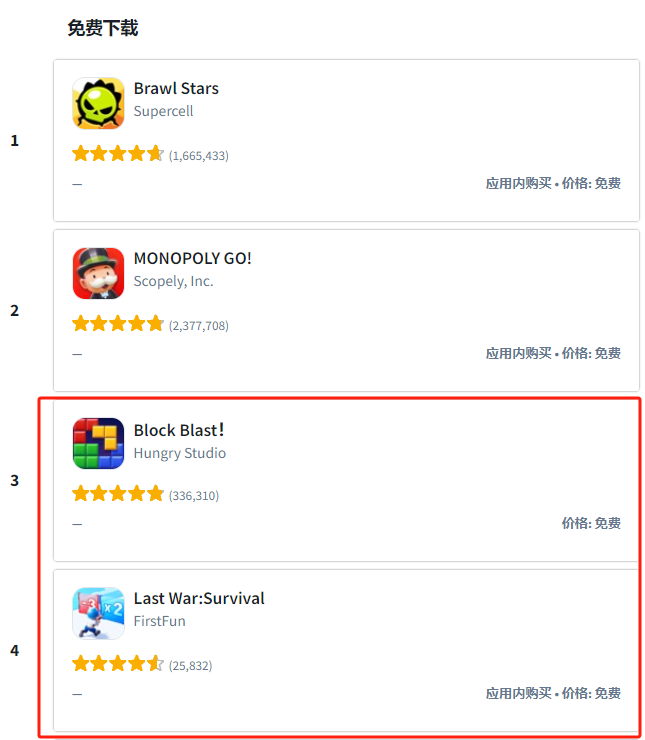Viewport: 645px width, 740px height.
Task: Click the MONOPOLY GO! app icon
Action: tap(98, 273)
